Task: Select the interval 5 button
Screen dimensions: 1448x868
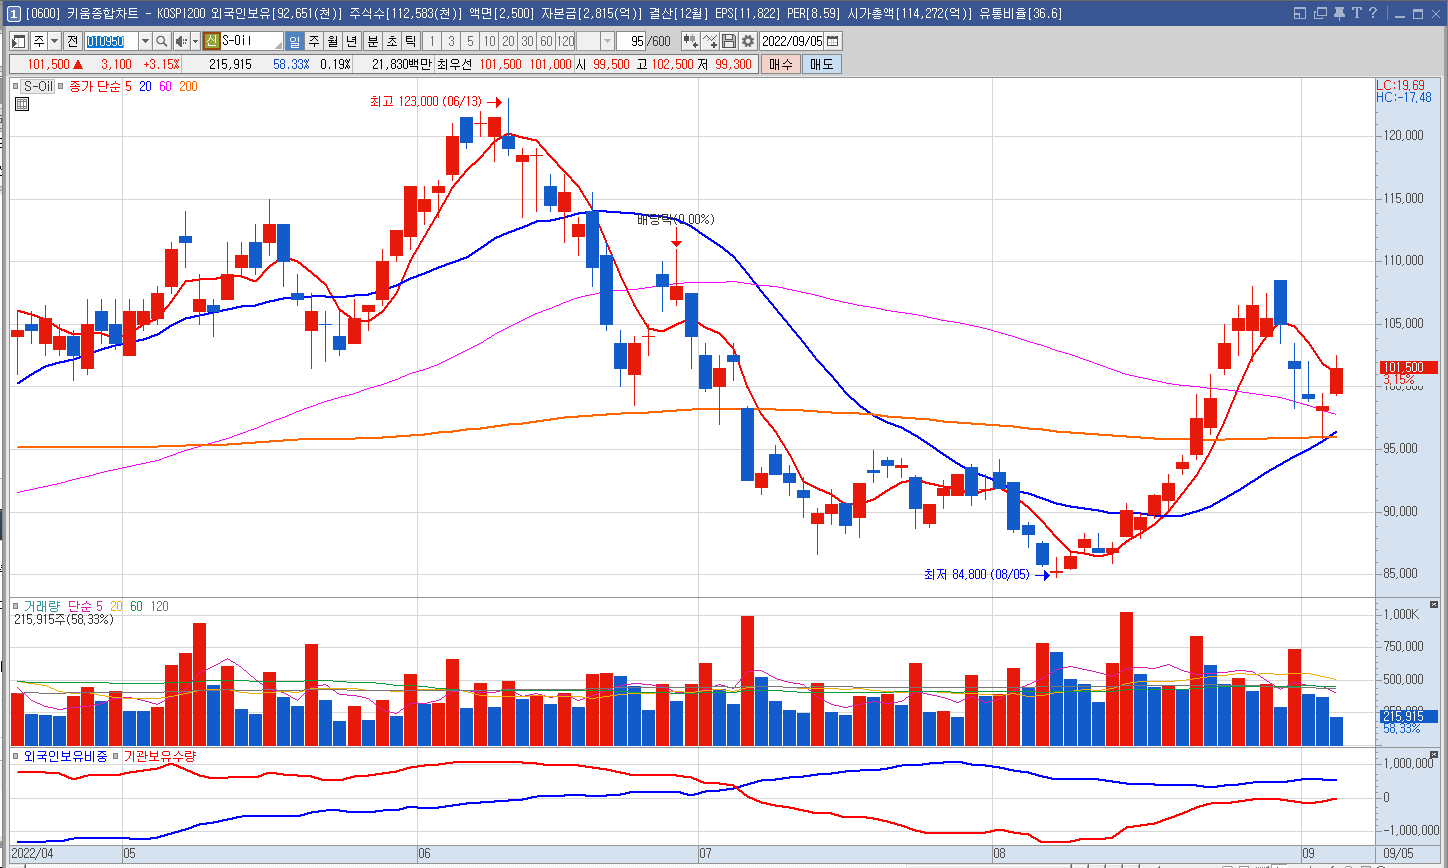Action: coord(470,41)
